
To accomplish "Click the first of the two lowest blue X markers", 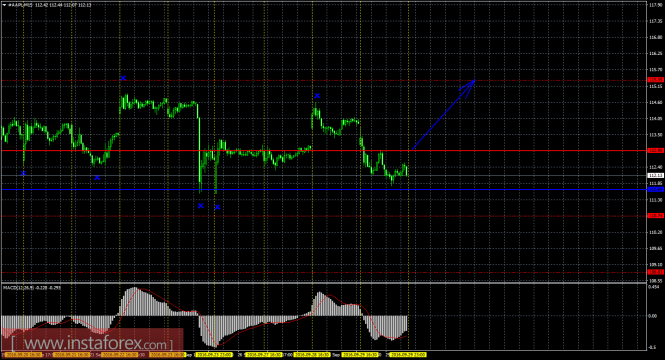I will click(201, 206).
